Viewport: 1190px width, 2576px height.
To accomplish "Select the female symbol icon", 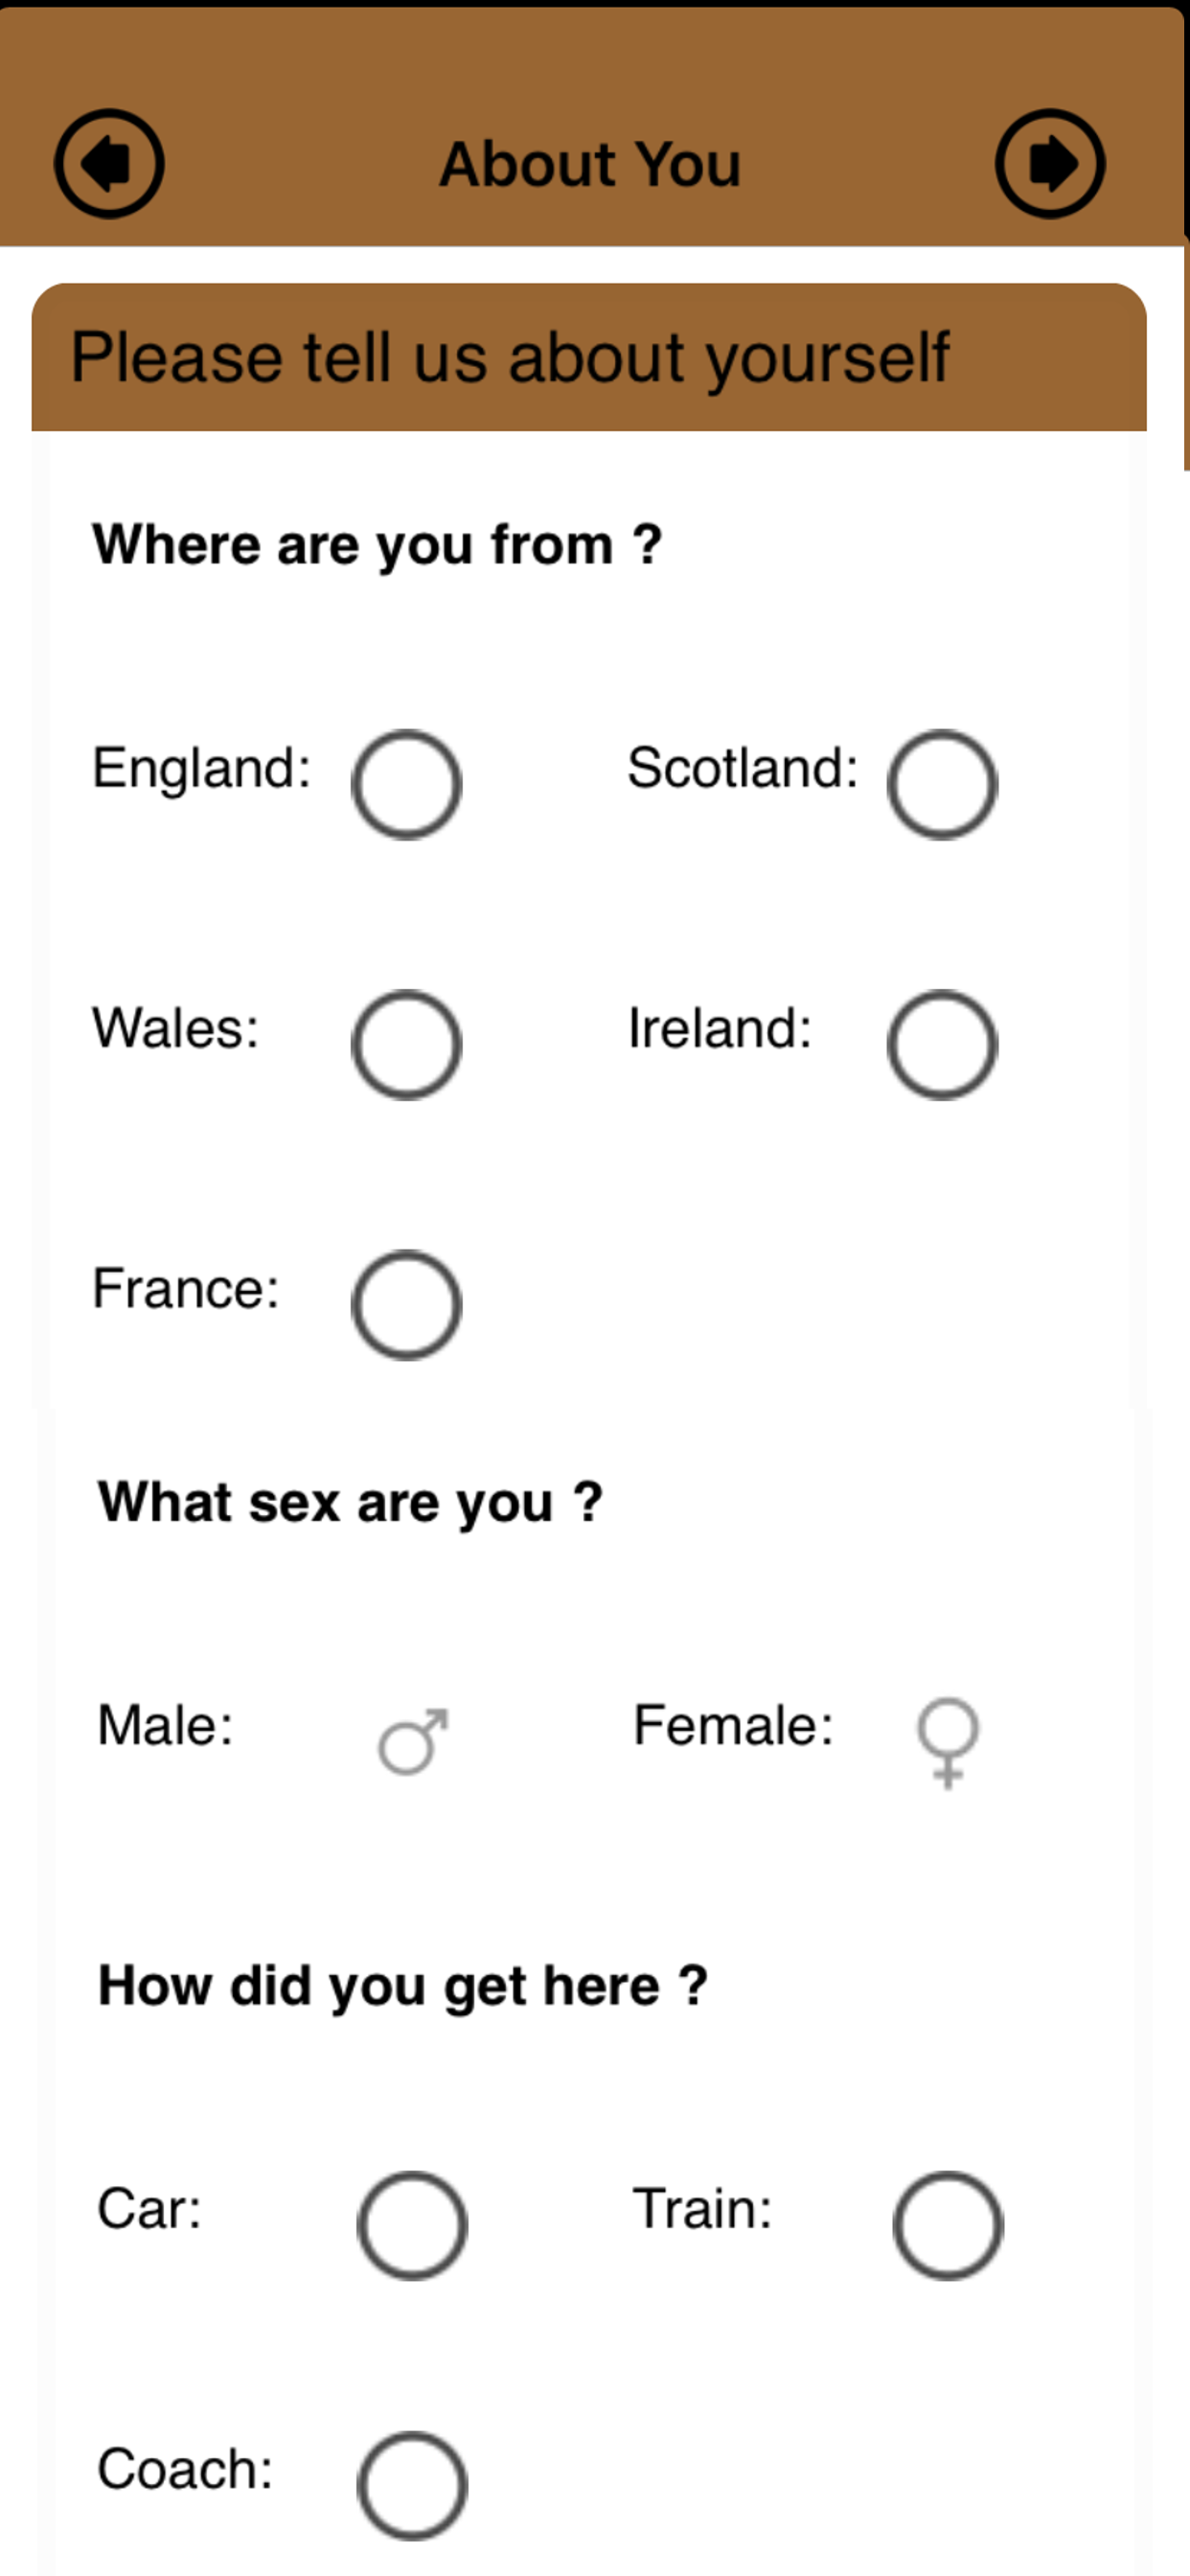I will pyautogui.click(x=947, y=1741).
